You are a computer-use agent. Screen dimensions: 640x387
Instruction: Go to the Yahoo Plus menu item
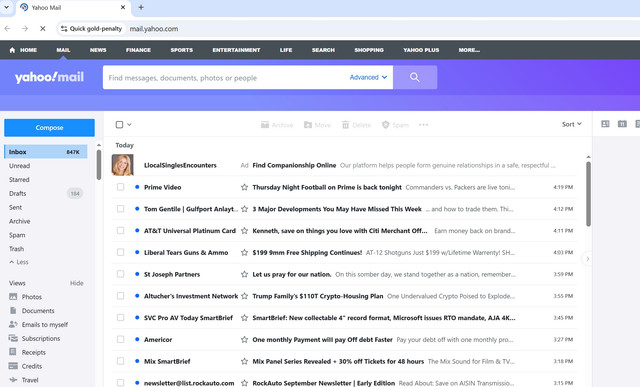pyautogui.click(x=421, y=50)
